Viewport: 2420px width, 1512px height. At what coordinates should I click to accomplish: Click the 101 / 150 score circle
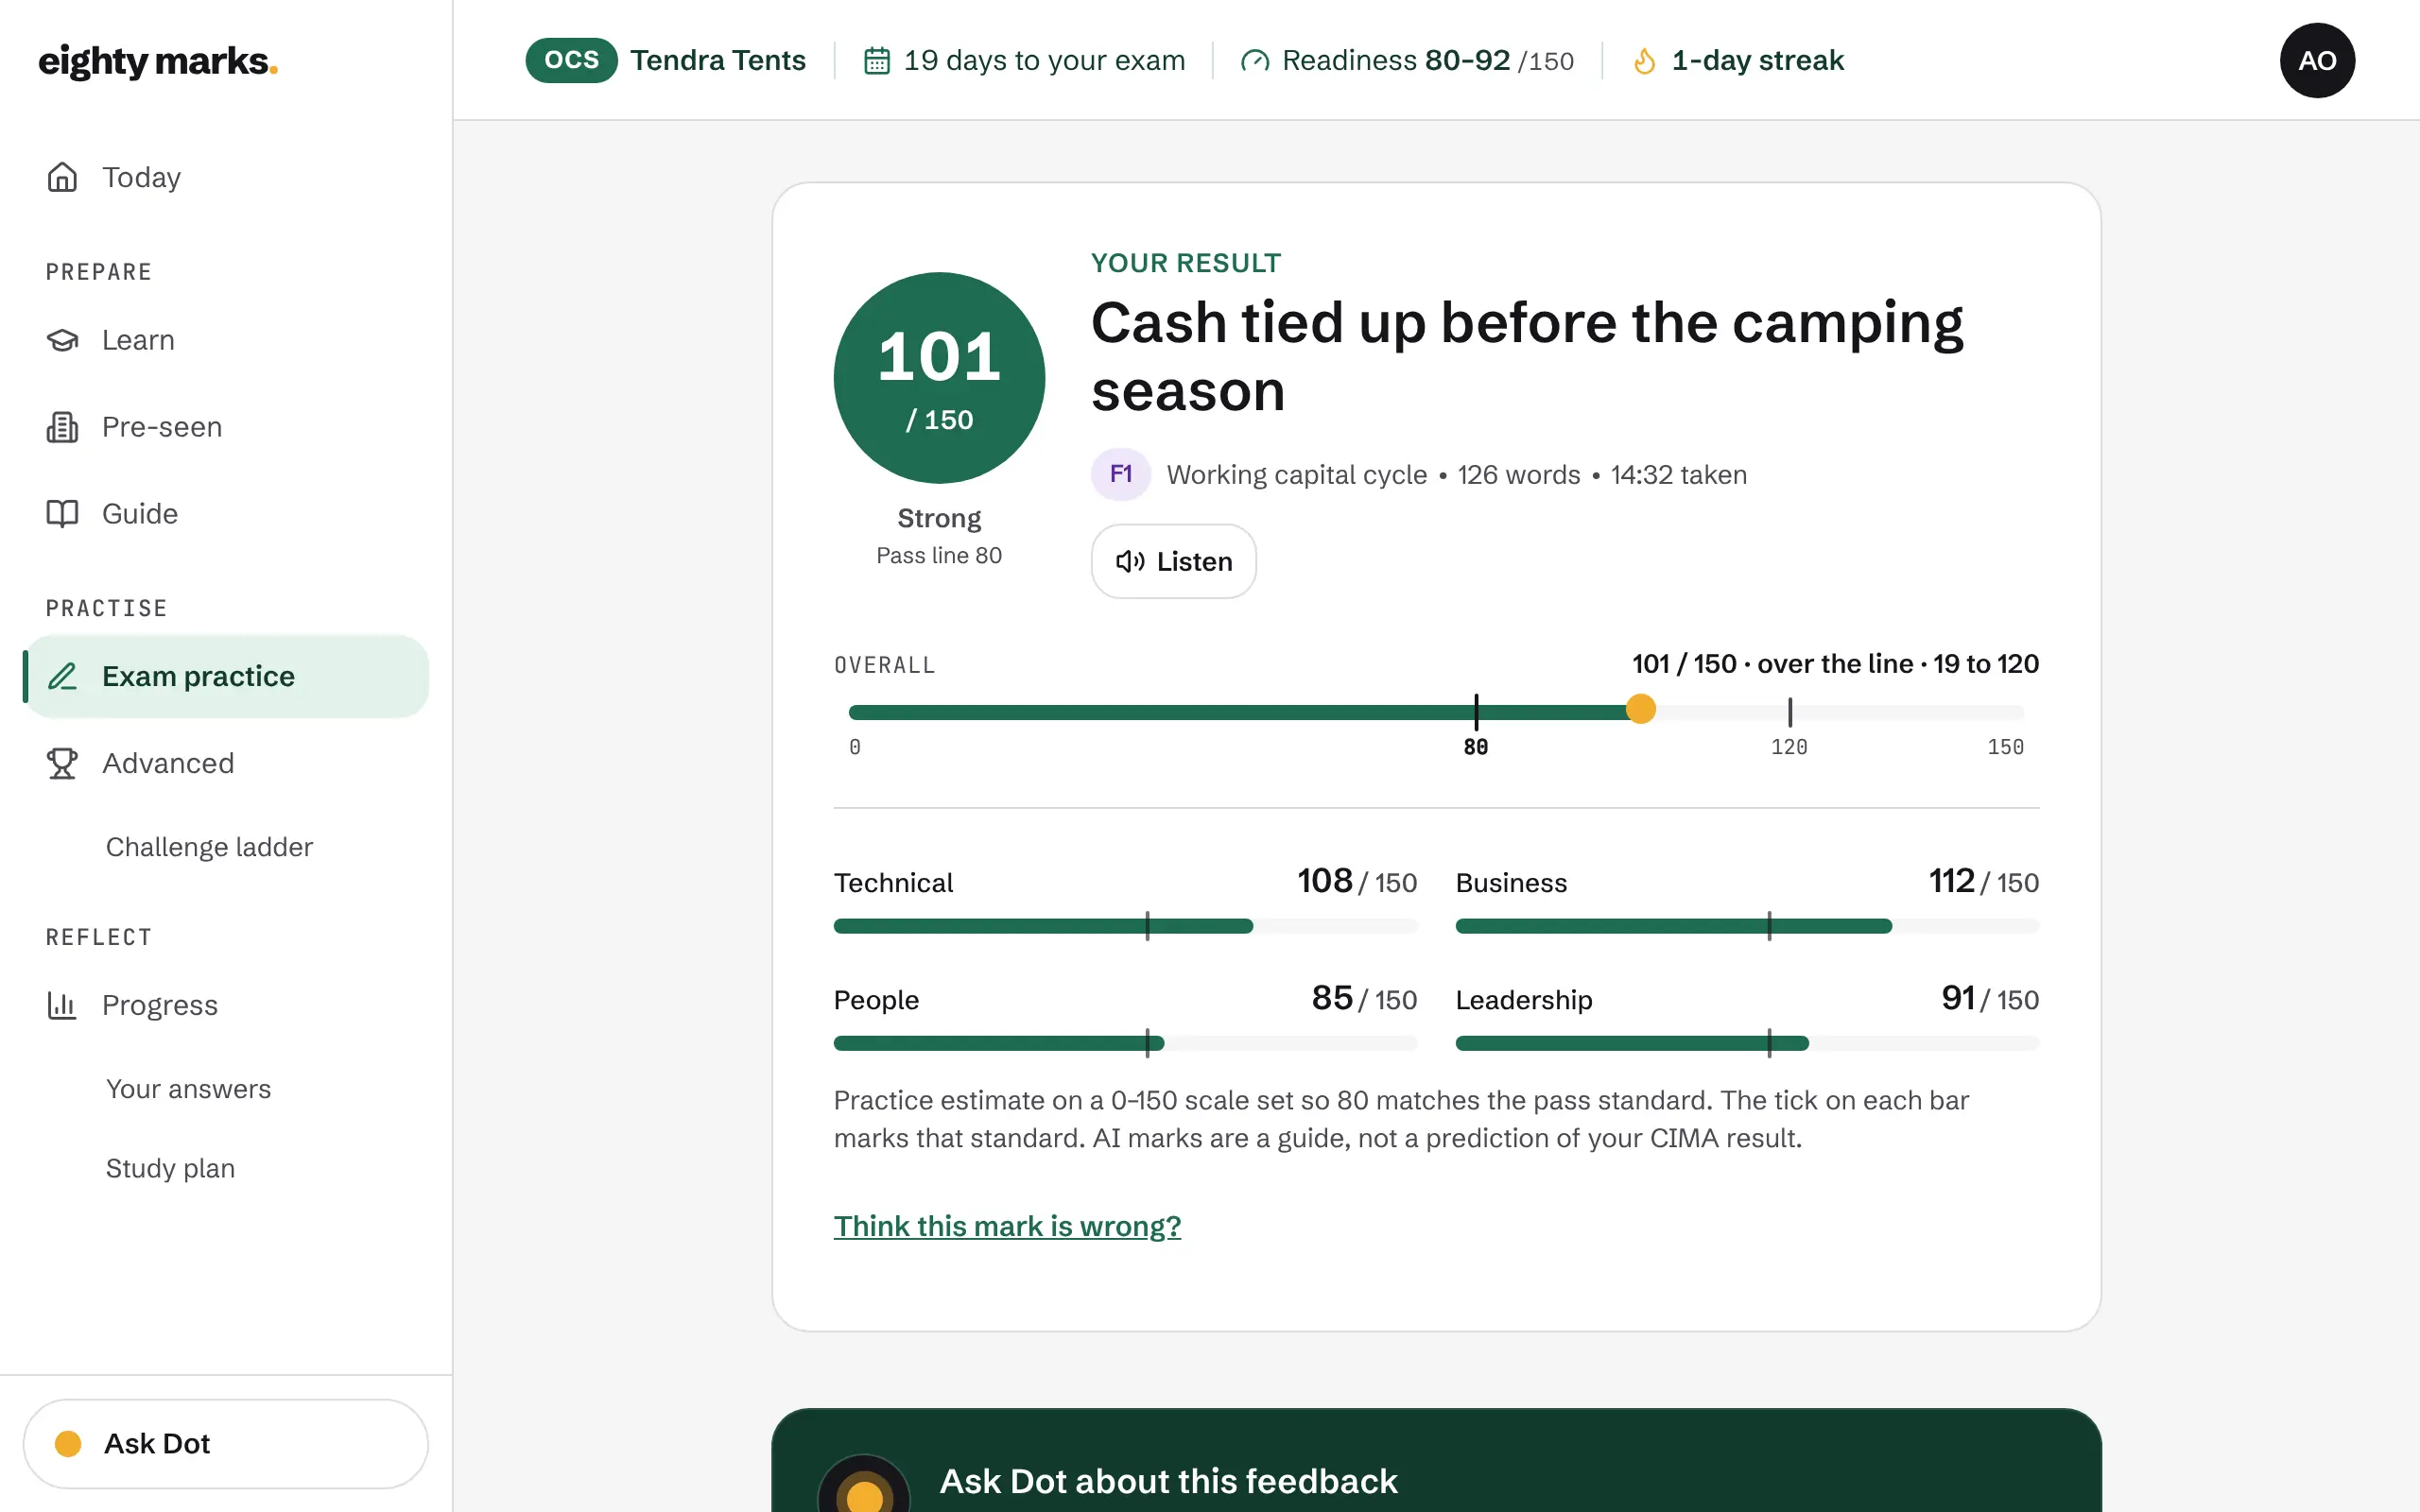pos(939,378)
